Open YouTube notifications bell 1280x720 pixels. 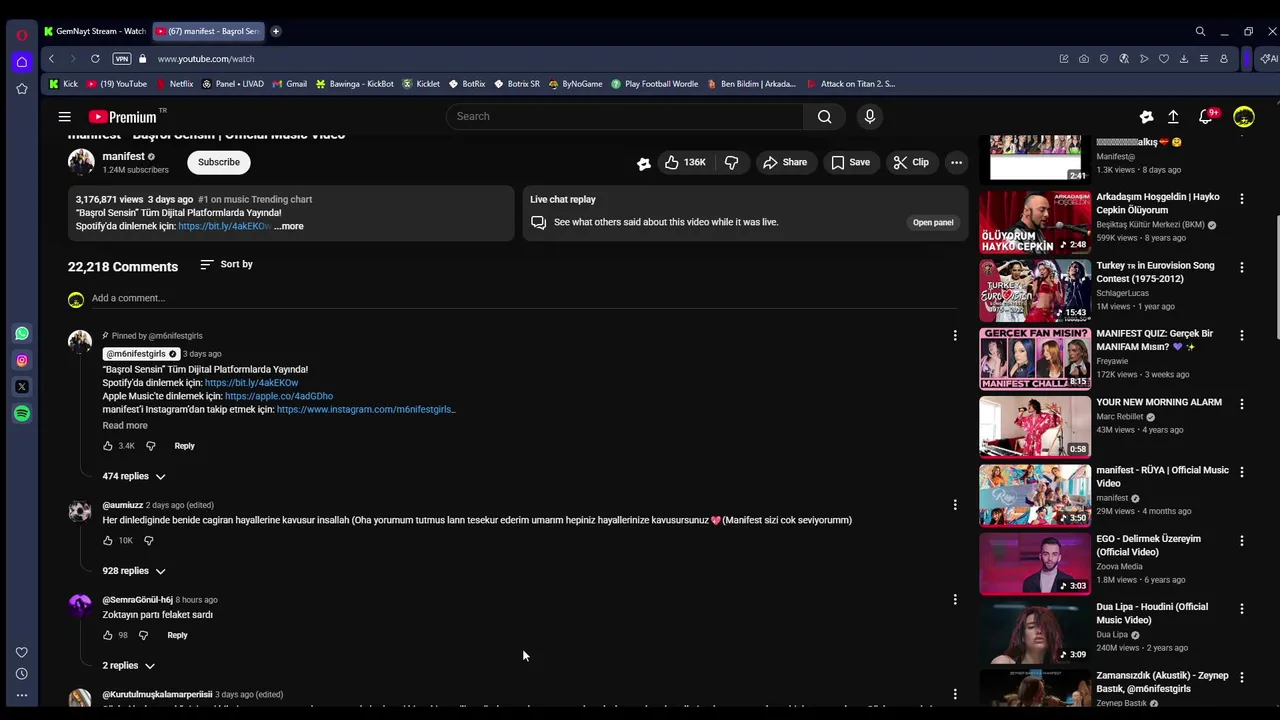pos(1206,117)
